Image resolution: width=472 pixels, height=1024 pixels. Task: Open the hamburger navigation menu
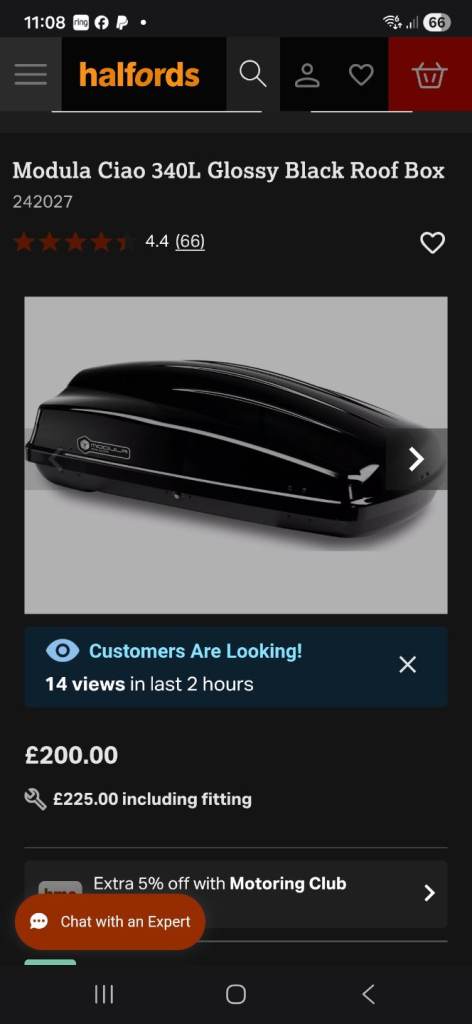coord(31,74)
